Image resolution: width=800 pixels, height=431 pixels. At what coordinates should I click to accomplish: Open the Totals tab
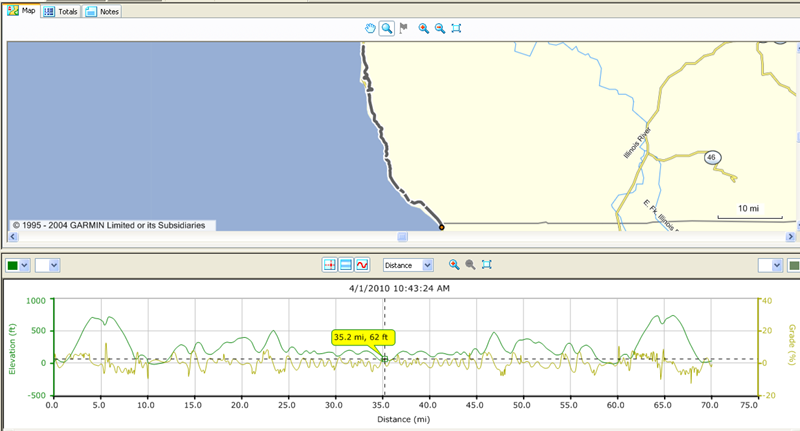click(61, 11)
